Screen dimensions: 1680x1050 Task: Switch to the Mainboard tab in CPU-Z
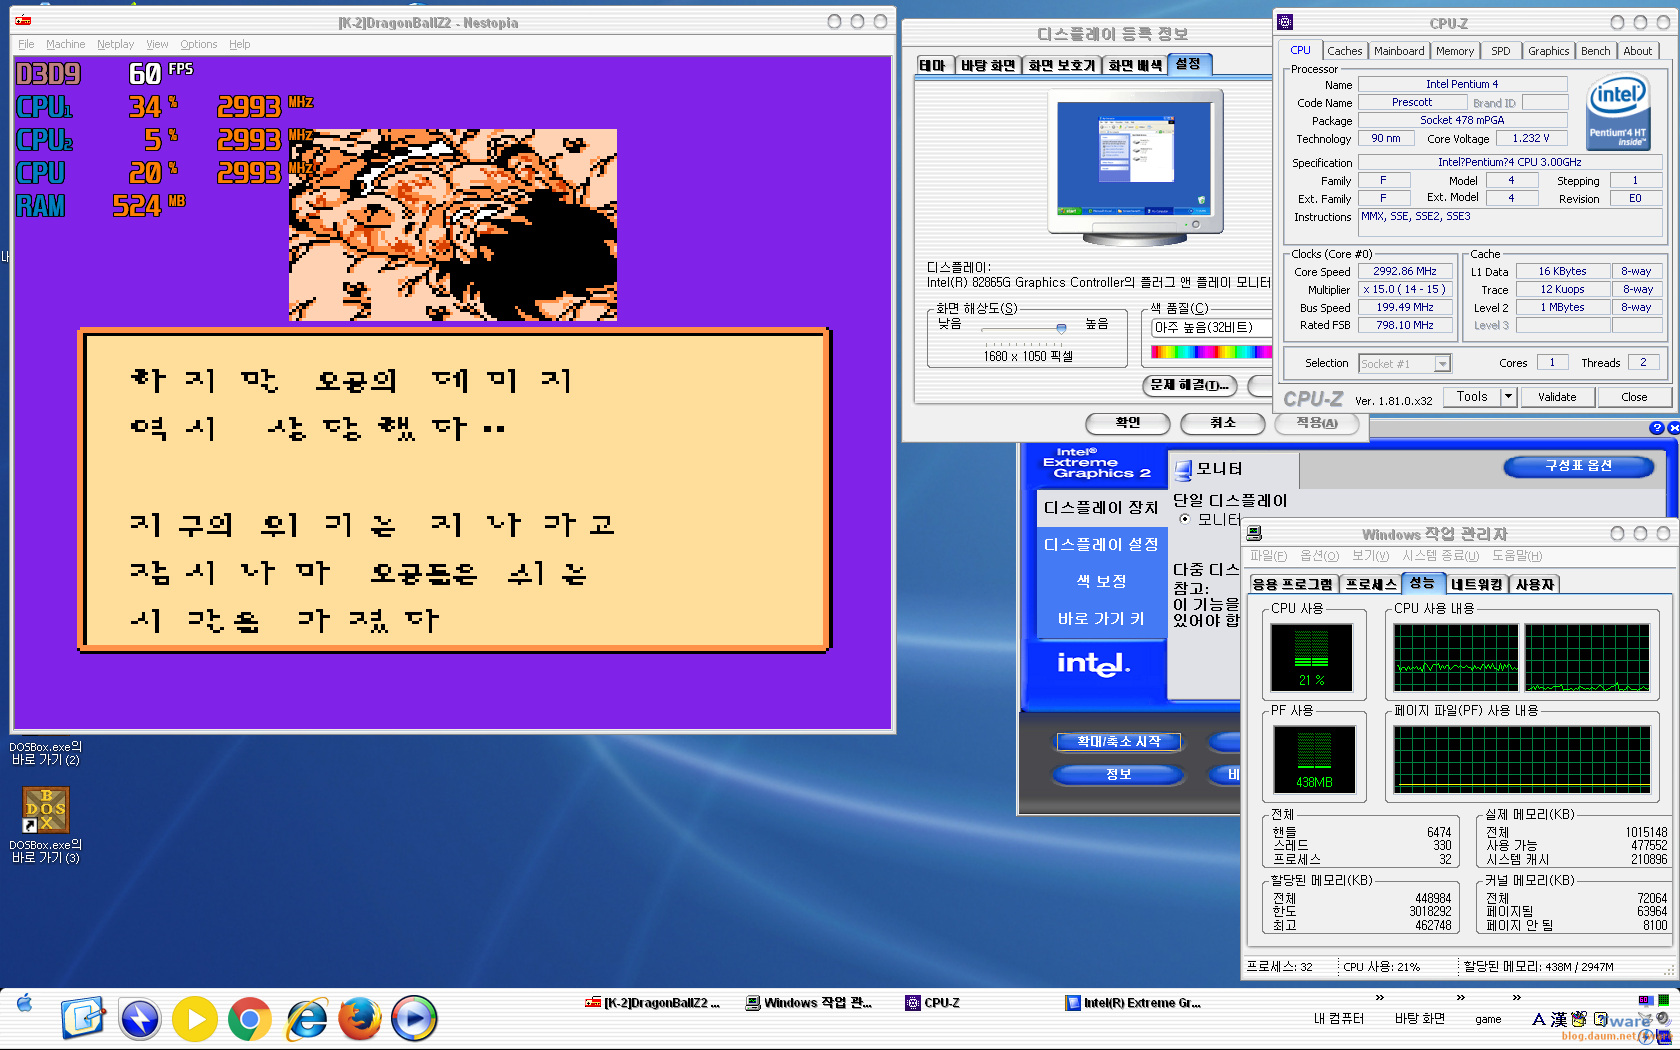click(1399, 51)
